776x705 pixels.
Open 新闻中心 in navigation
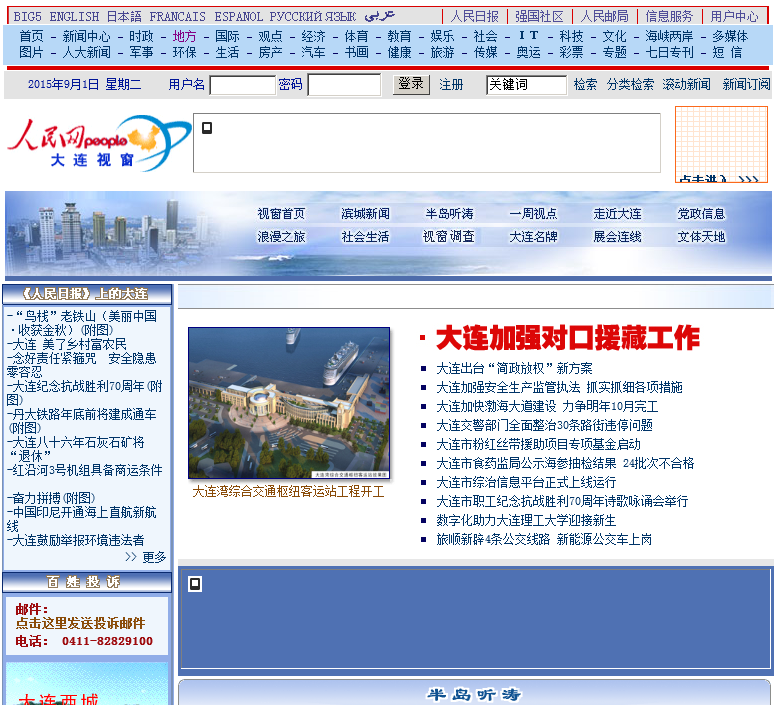pyautogui.click(x=86, y=36)
